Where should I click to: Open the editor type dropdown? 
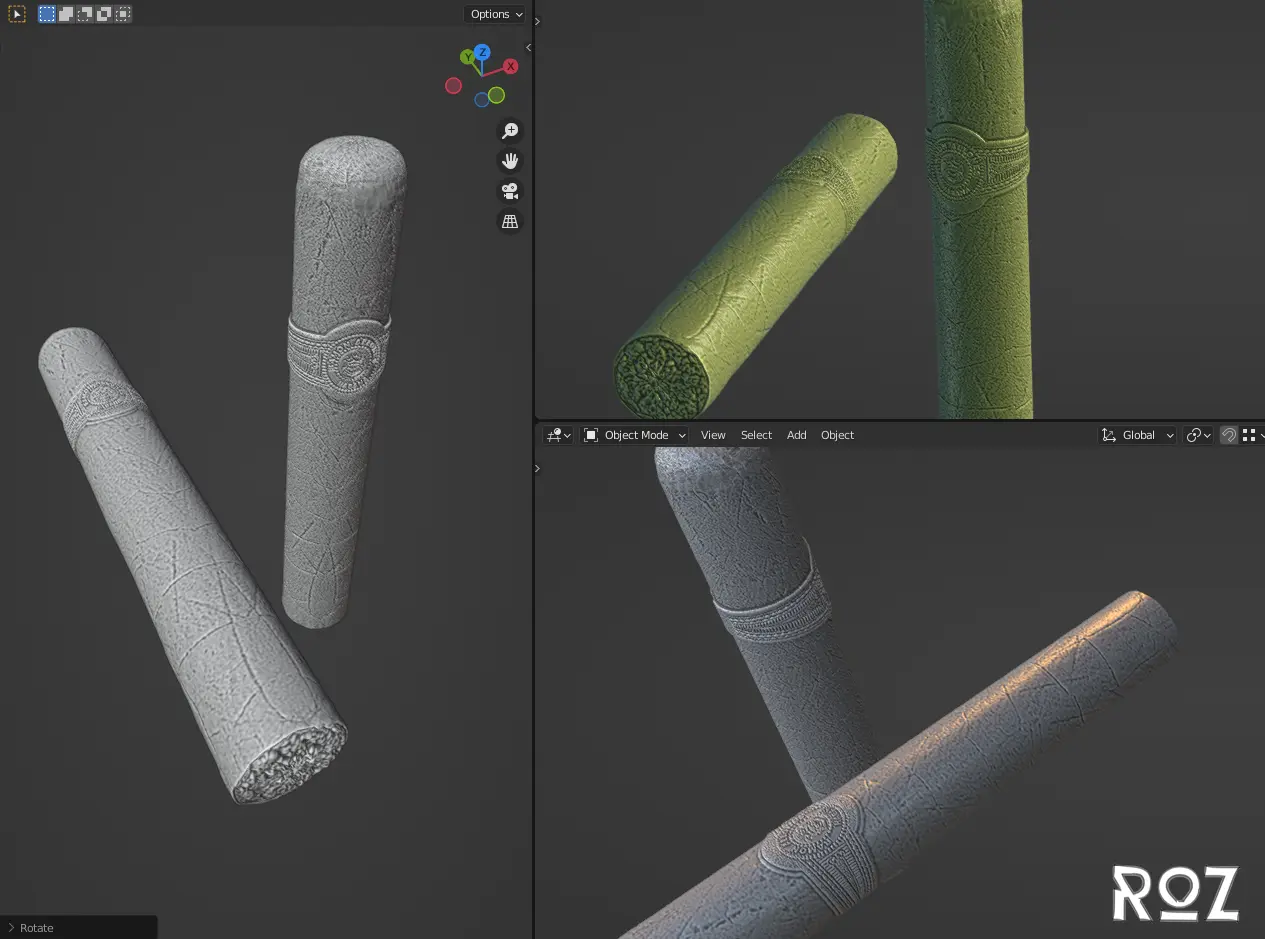coord(558,435)
